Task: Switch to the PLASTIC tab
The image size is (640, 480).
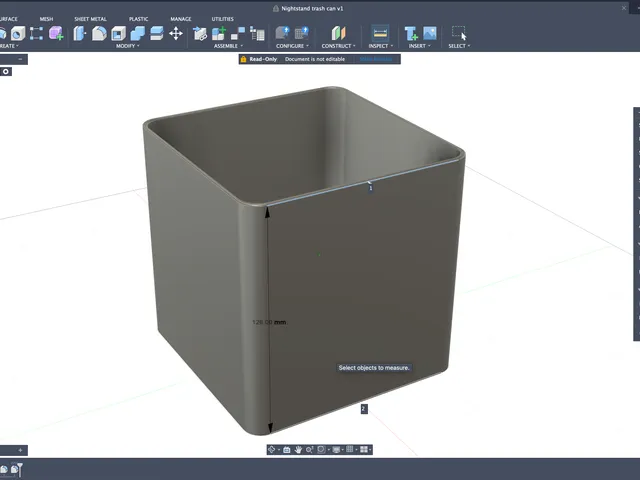Action: tap(138, 19)
